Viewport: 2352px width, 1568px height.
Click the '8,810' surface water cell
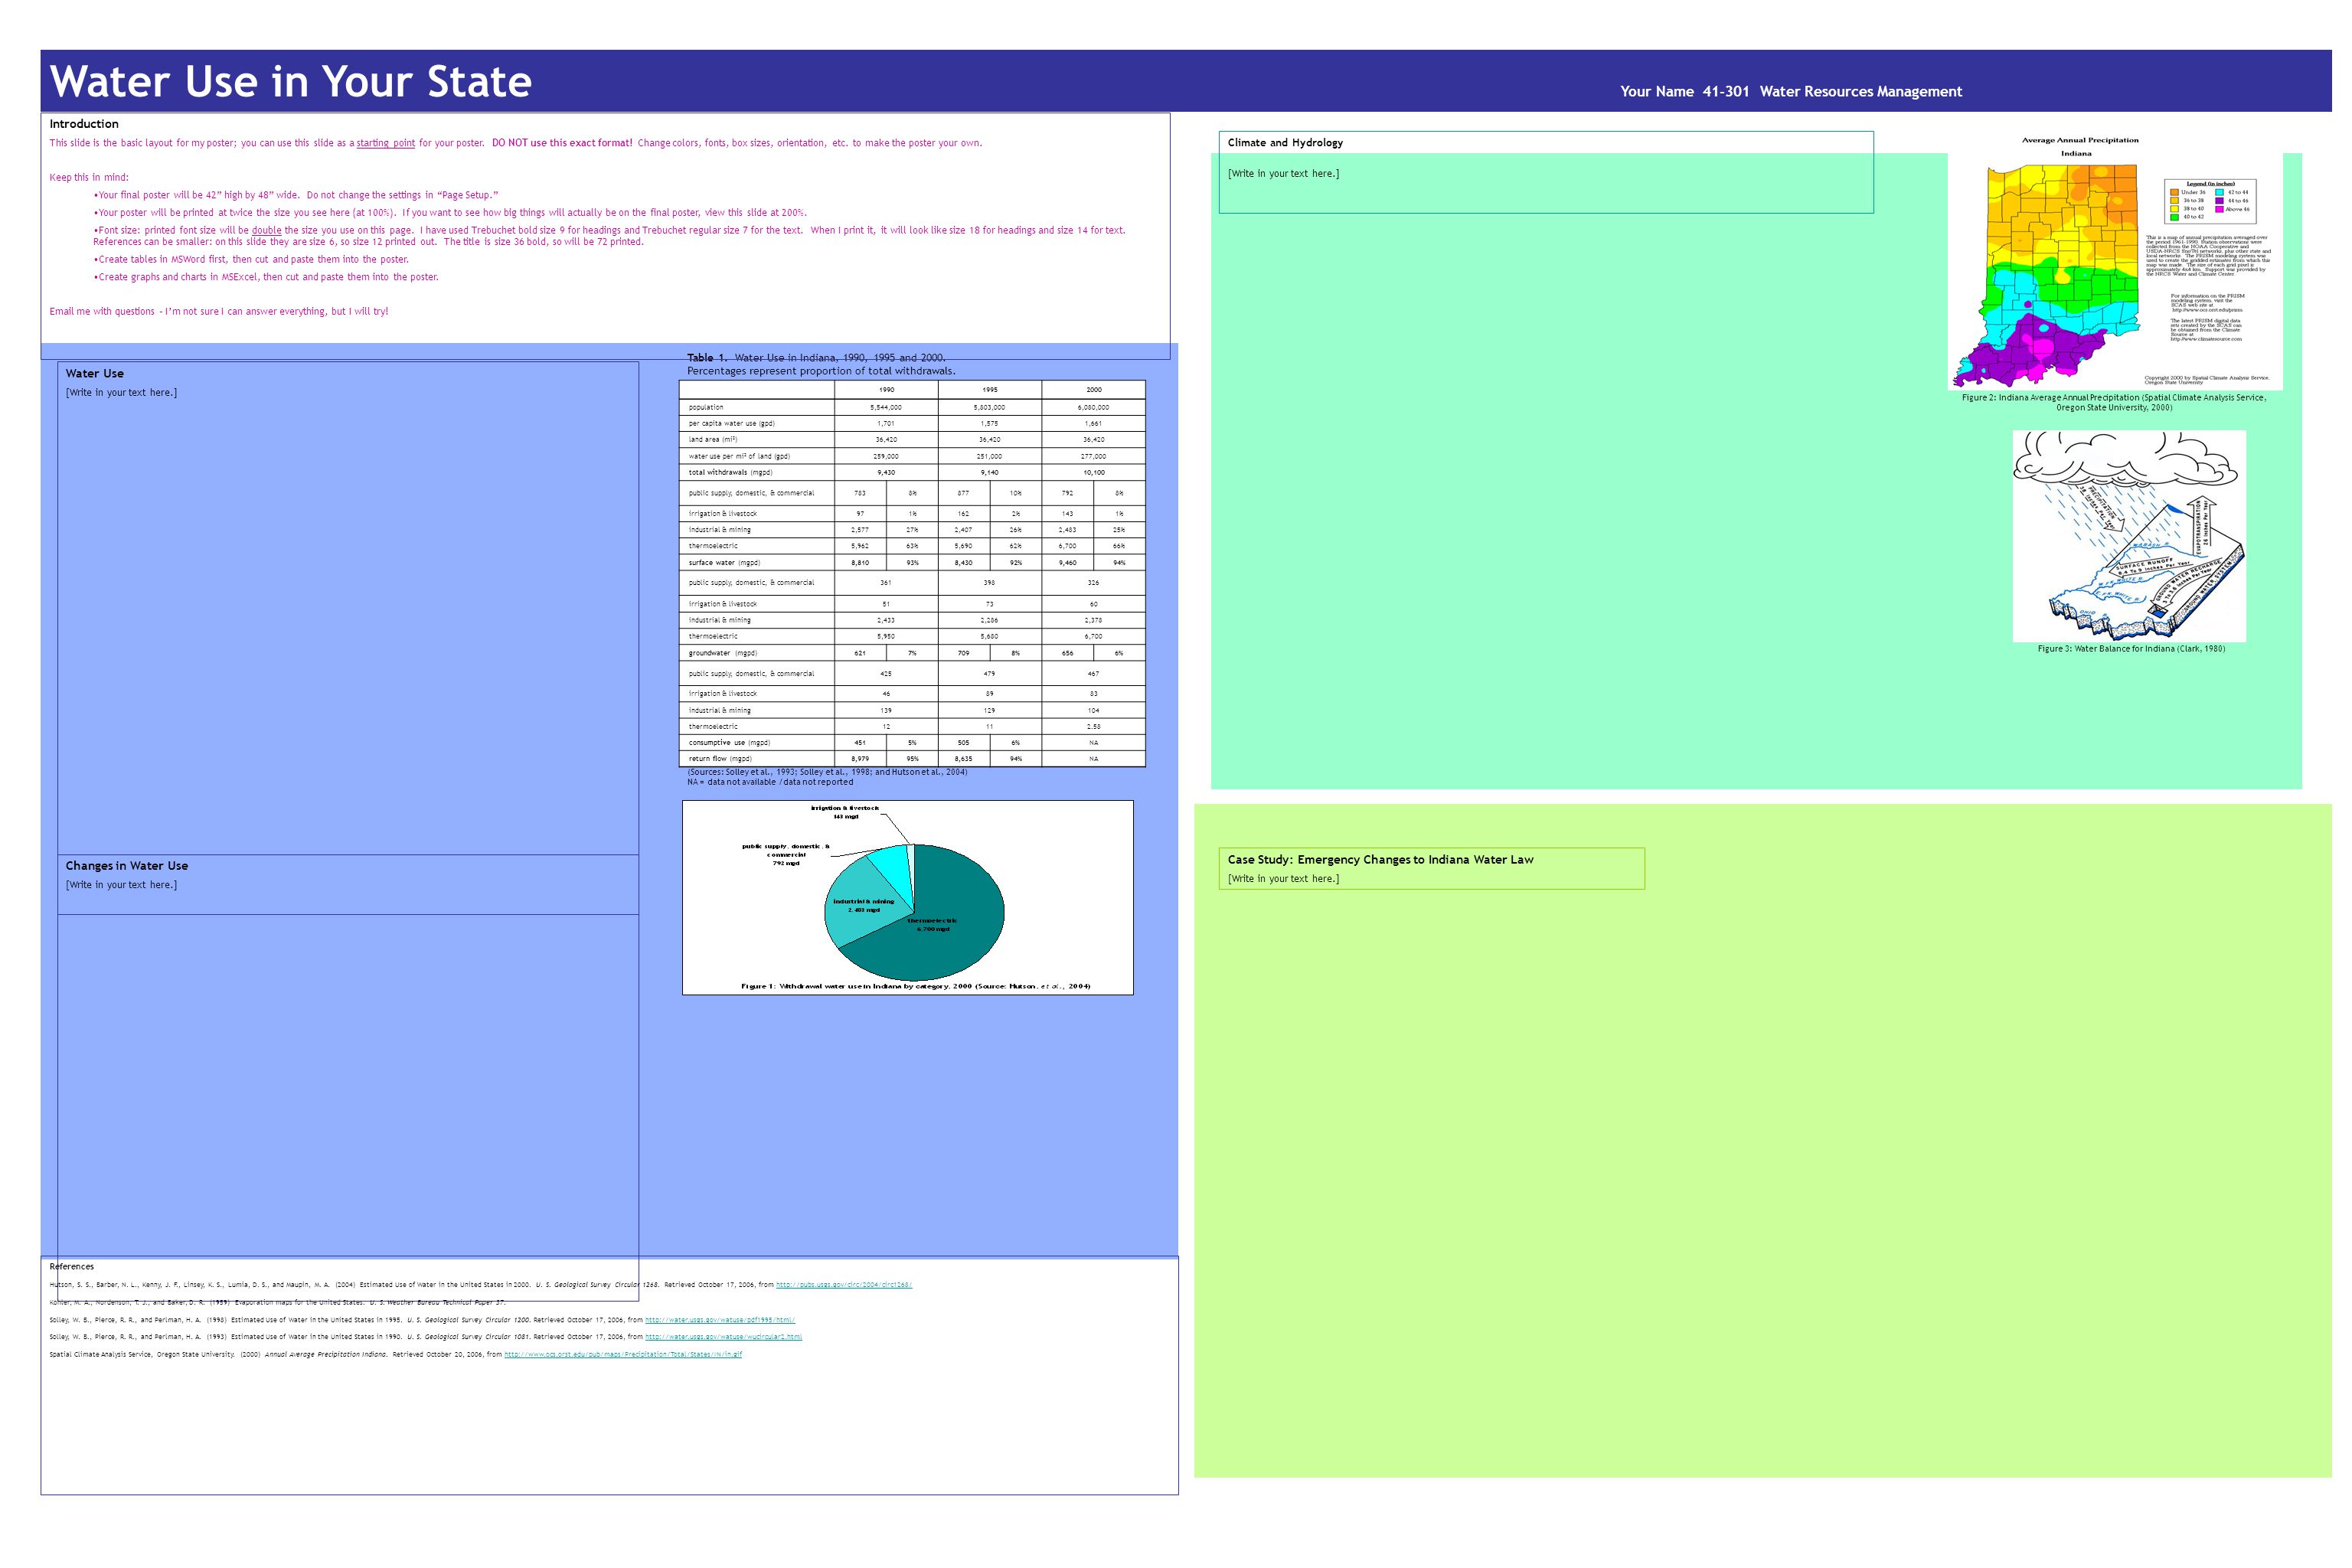(x=860, y=563)
